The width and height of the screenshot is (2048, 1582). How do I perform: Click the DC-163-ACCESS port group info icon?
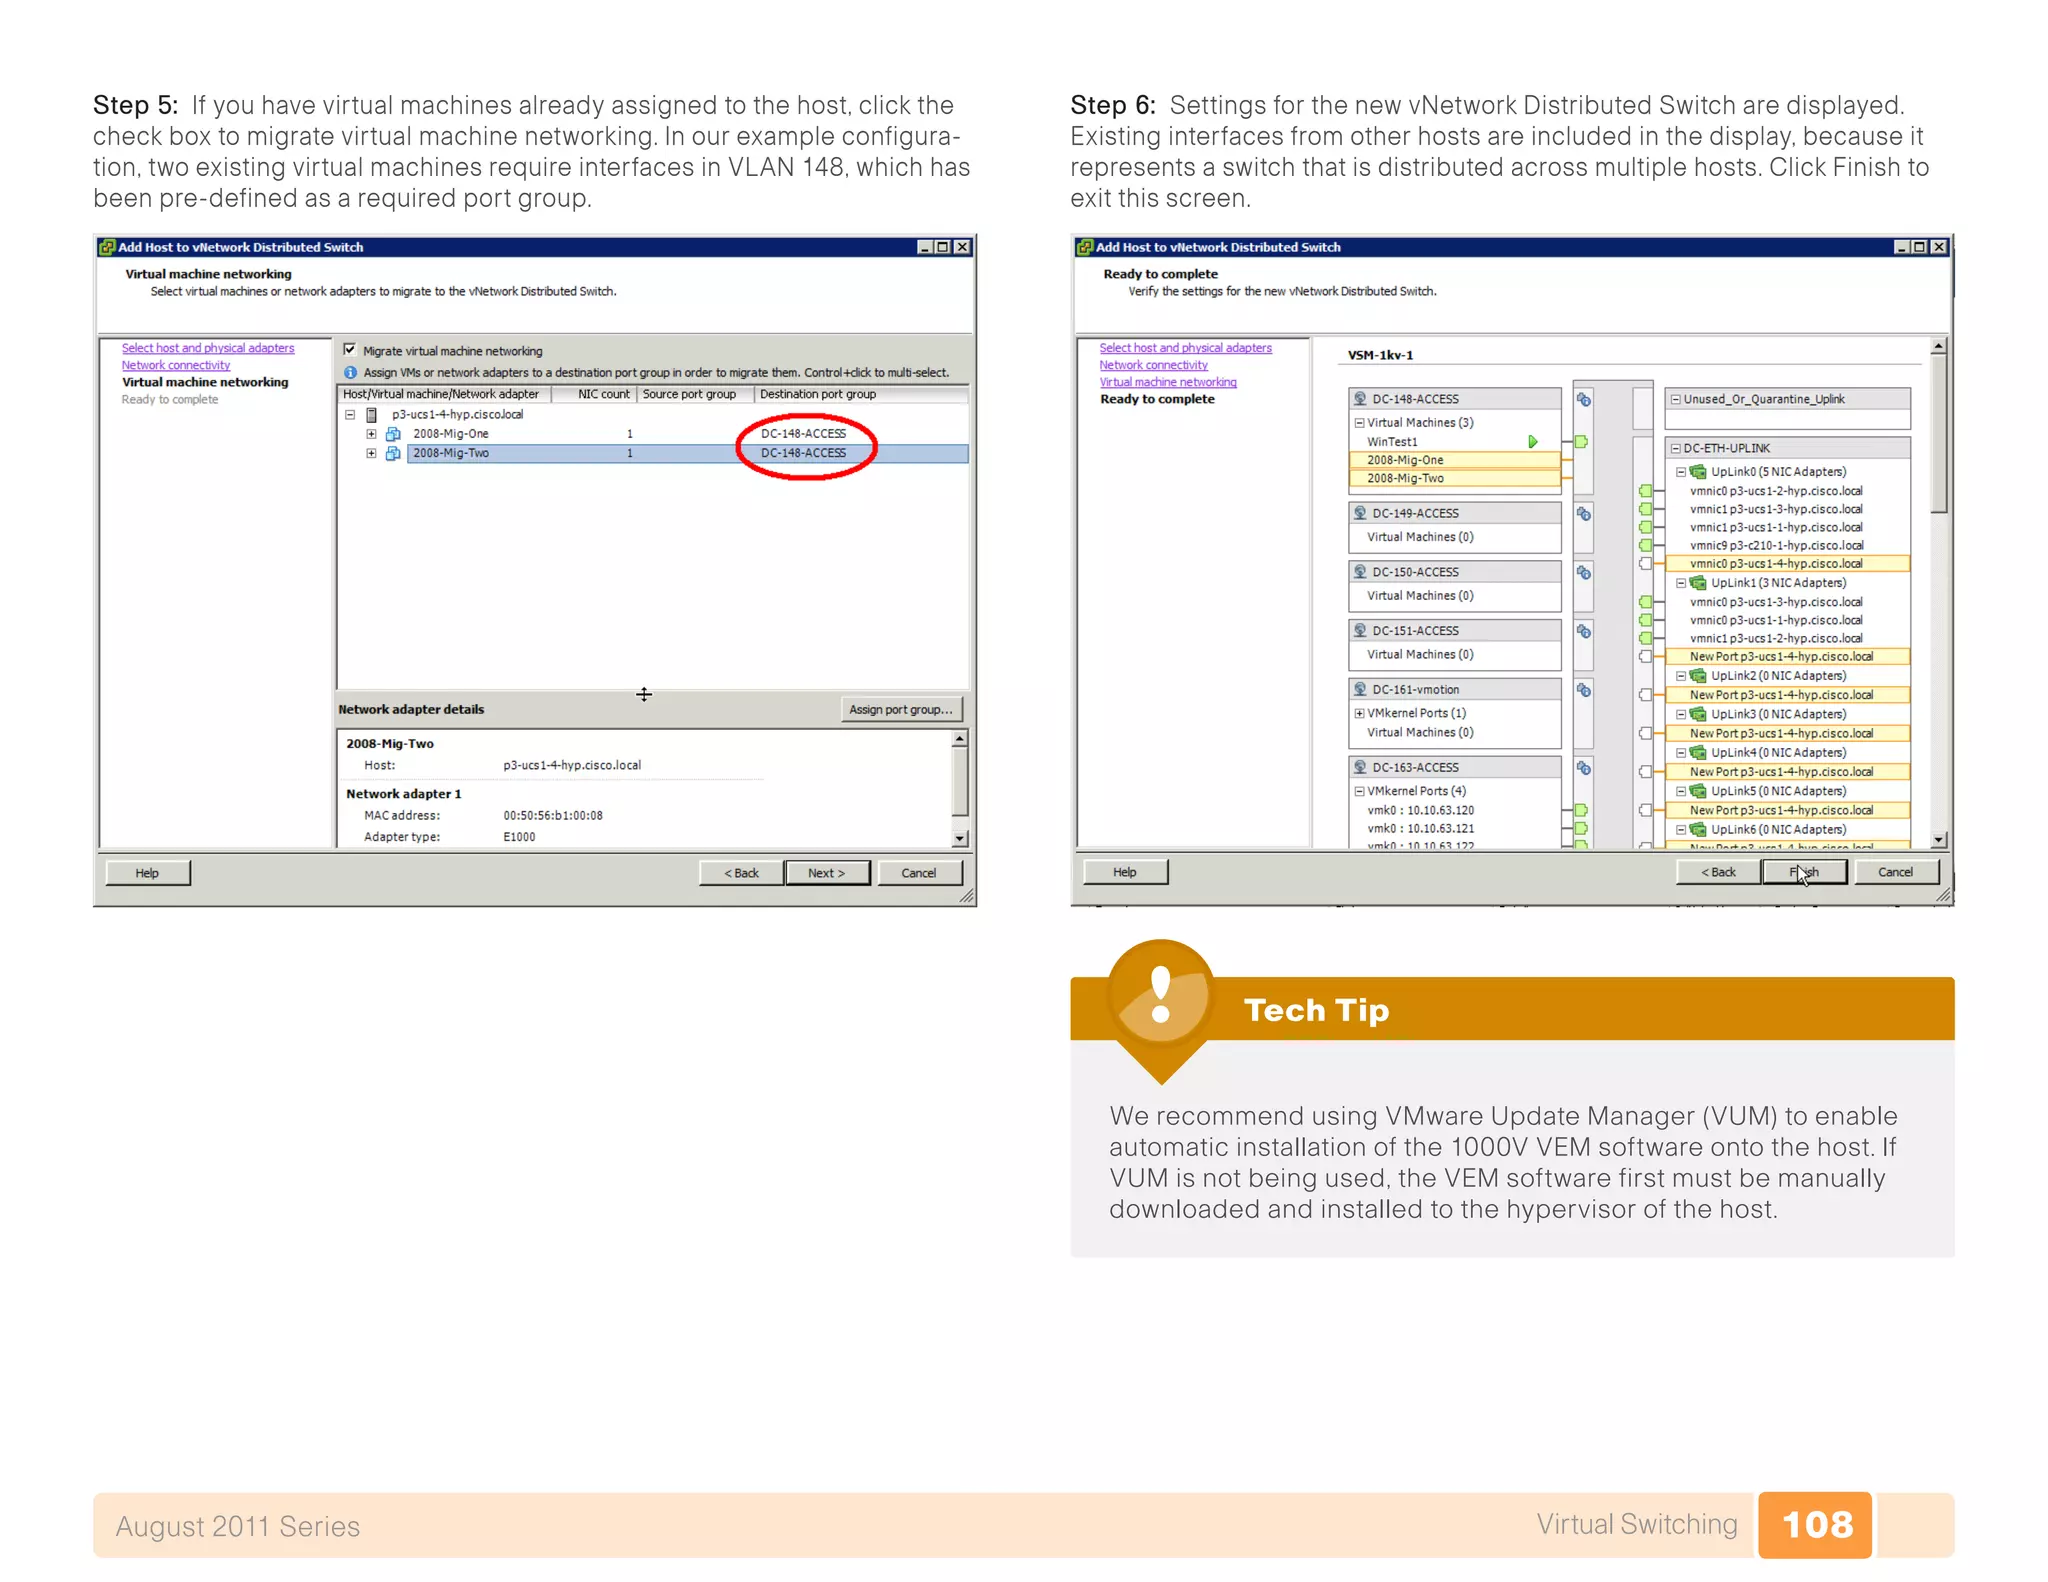click(1584, 769)
